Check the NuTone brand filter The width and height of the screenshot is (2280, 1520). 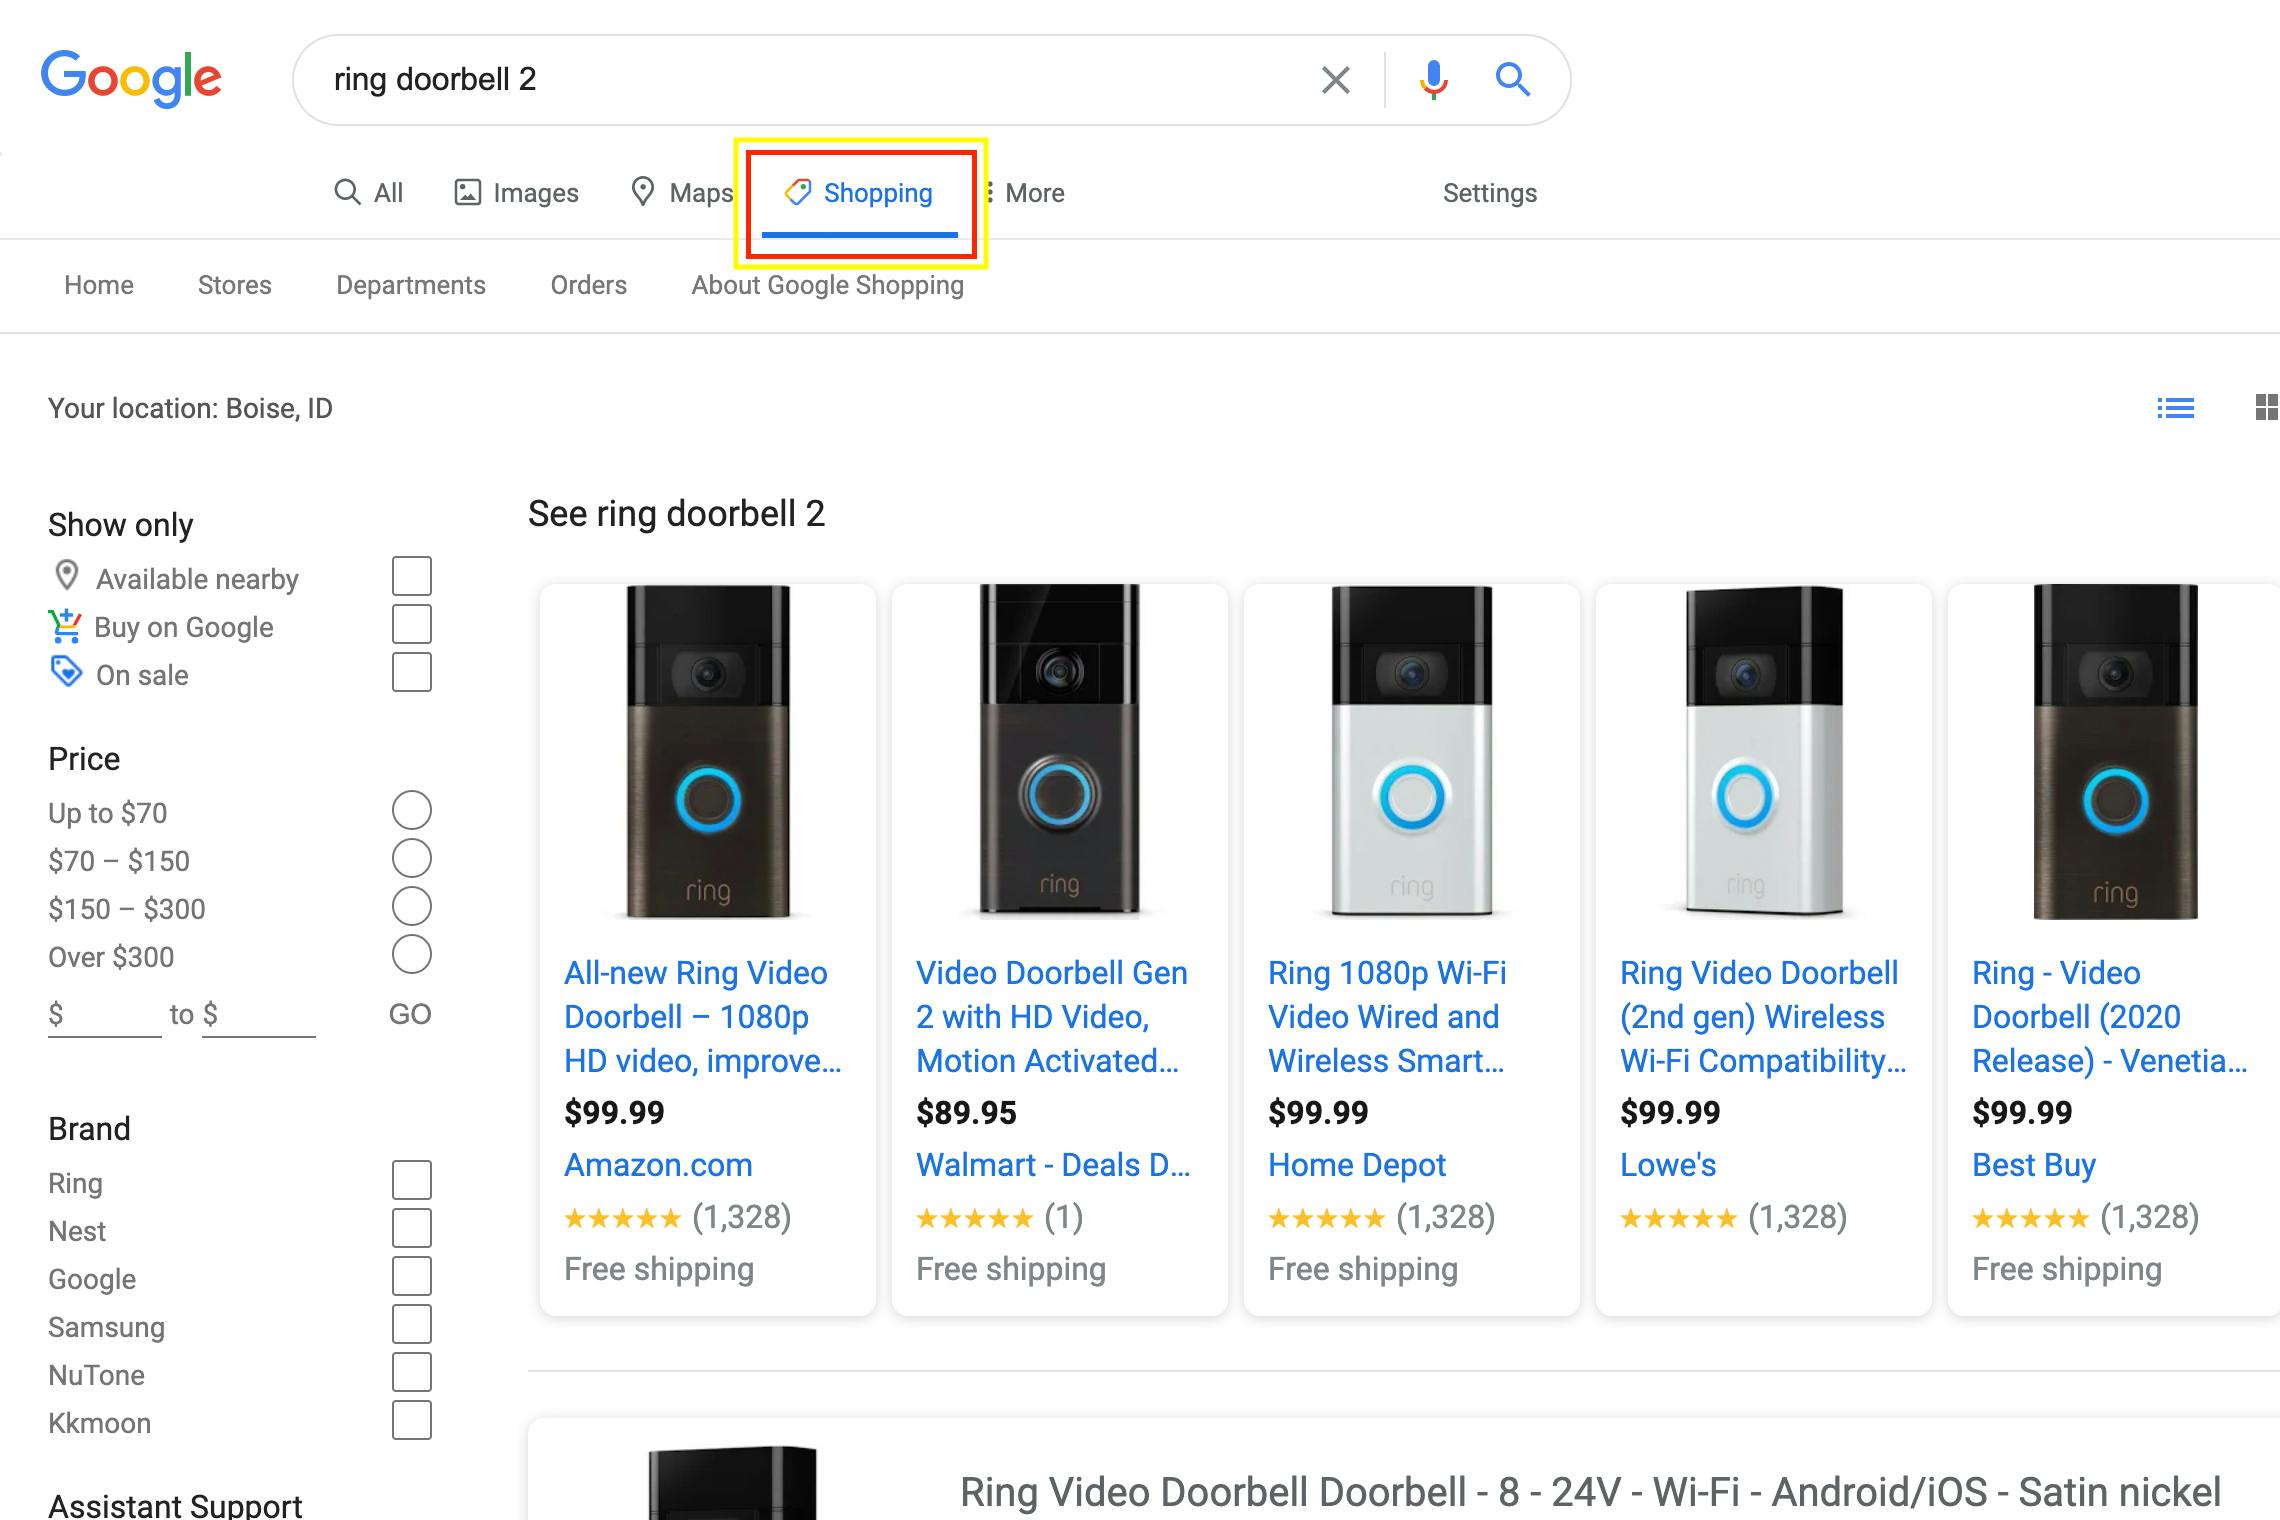[412, 1373]
